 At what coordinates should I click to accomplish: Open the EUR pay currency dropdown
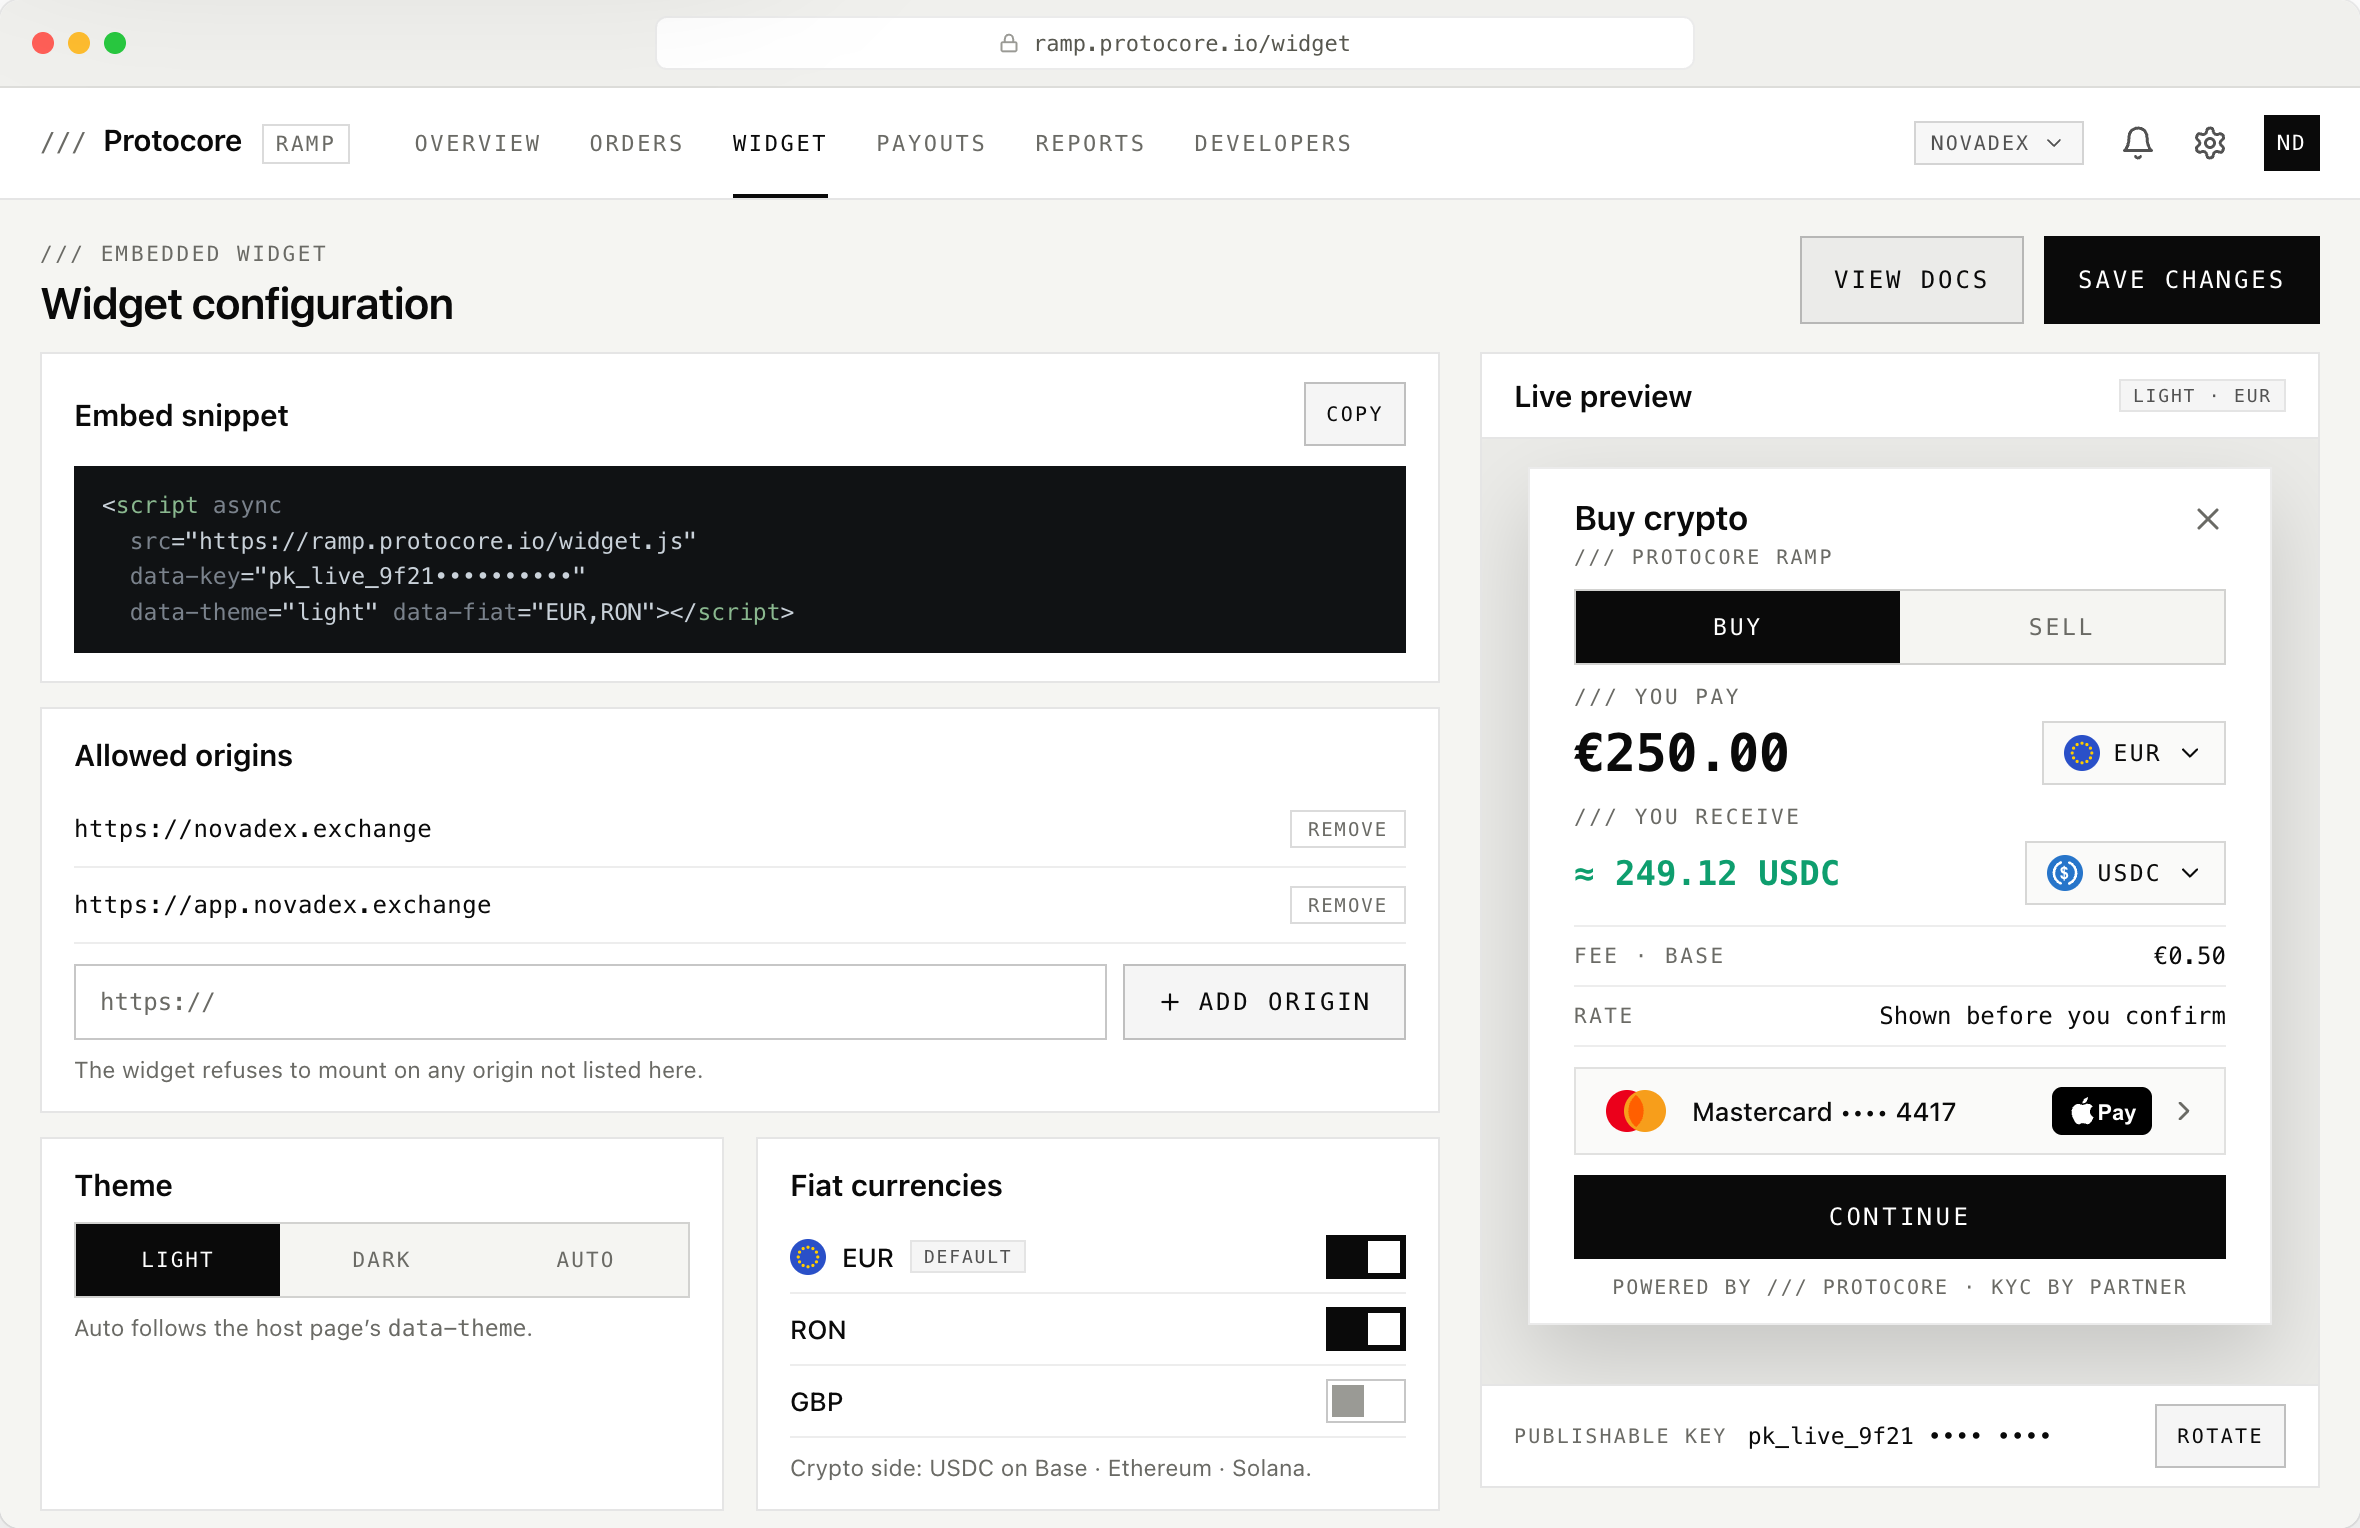(2133, 753)
